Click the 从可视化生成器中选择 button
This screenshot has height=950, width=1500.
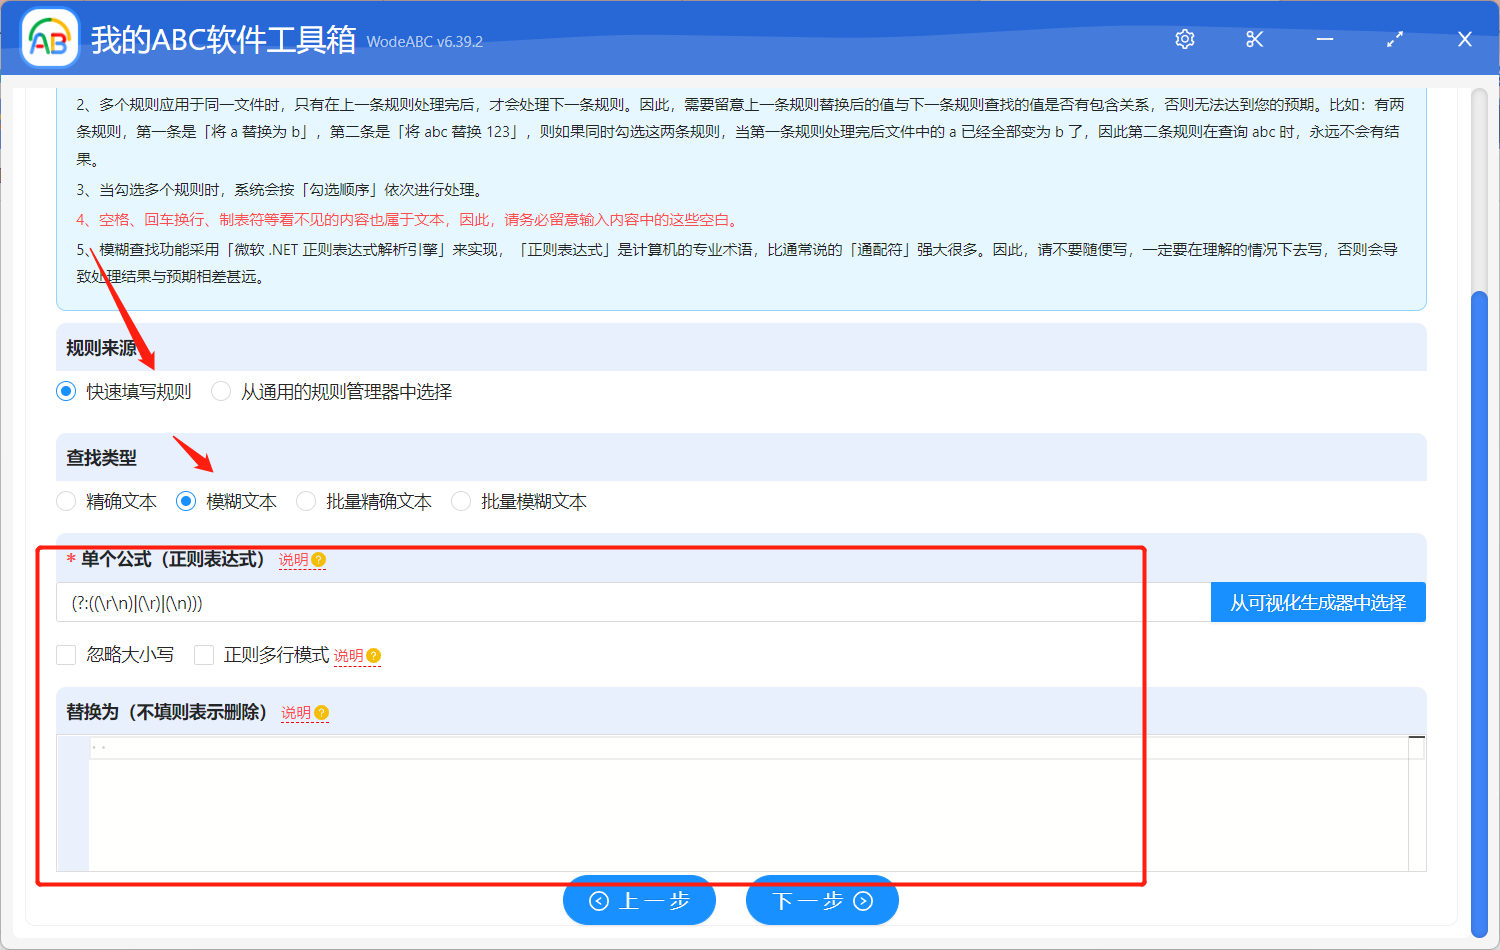1318,601
